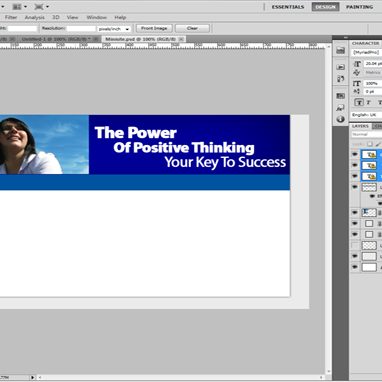
Task: Click the Clear button
Action: [192, 28]
